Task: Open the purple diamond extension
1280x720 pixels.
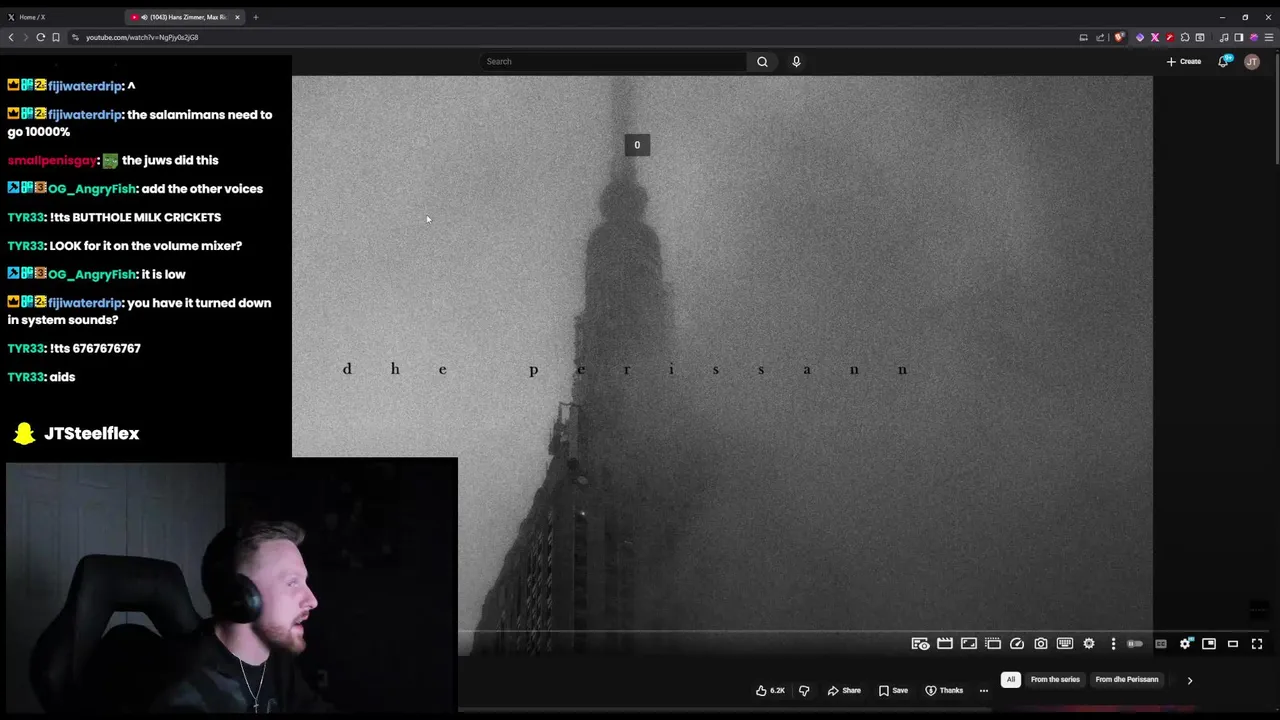Action: [1140, 37]
